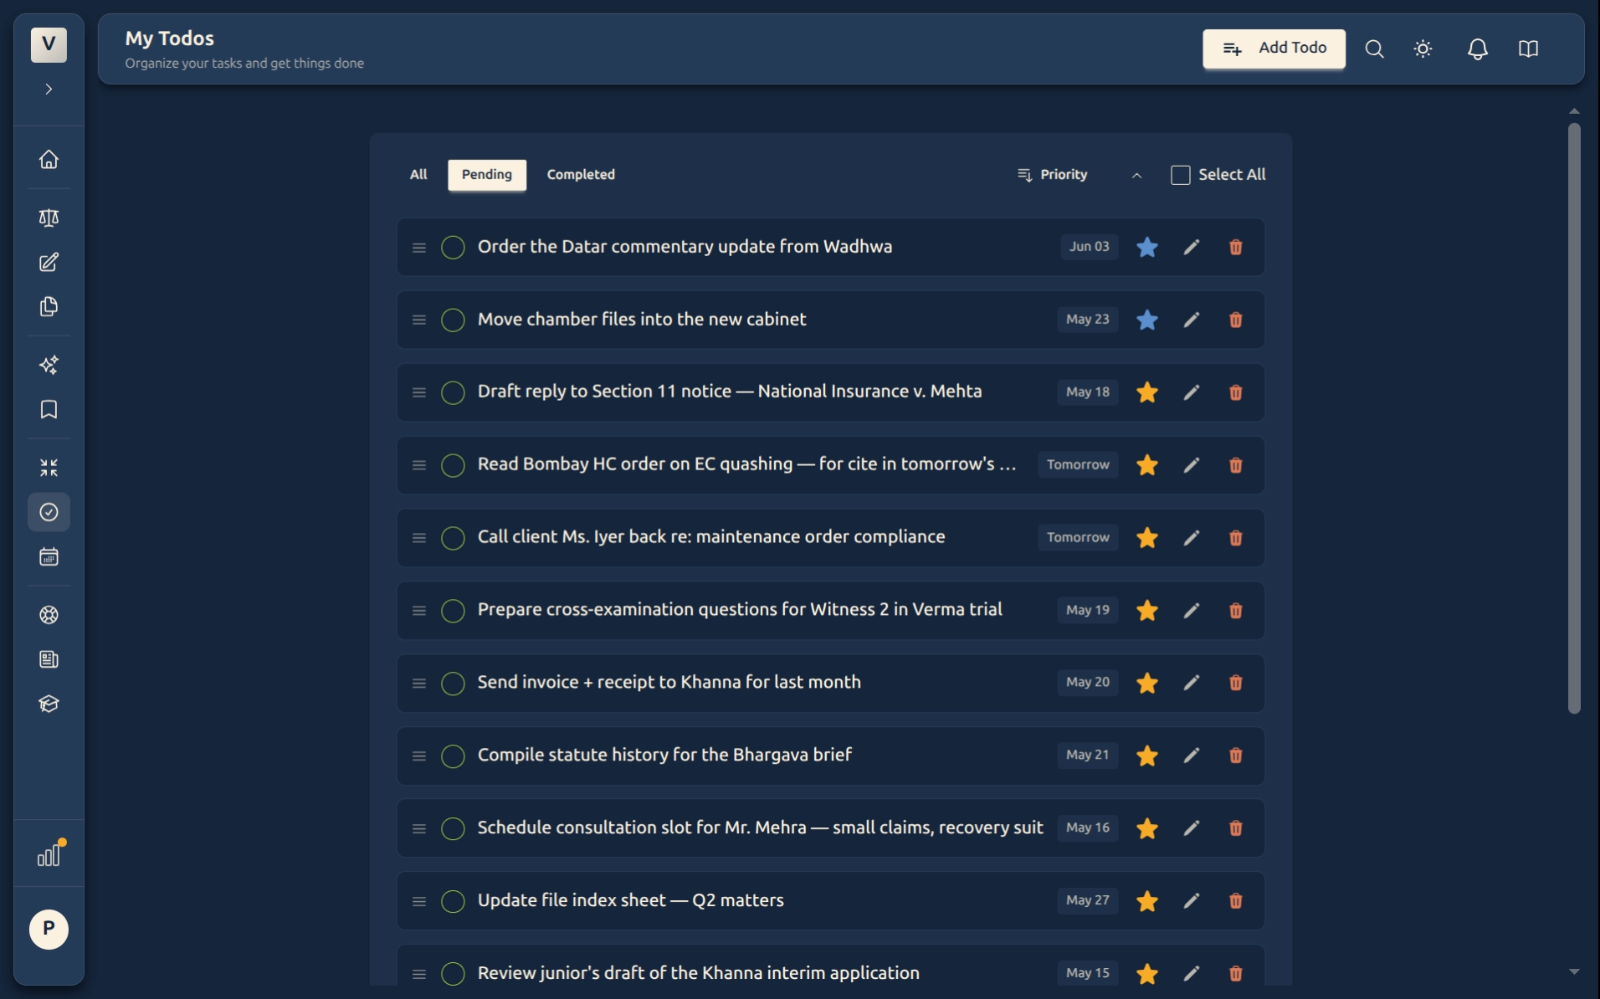Delete the Move chamber files todo
This screenshot has width=1600, height=999.
pyautogui.click(x=1235, y=320)
